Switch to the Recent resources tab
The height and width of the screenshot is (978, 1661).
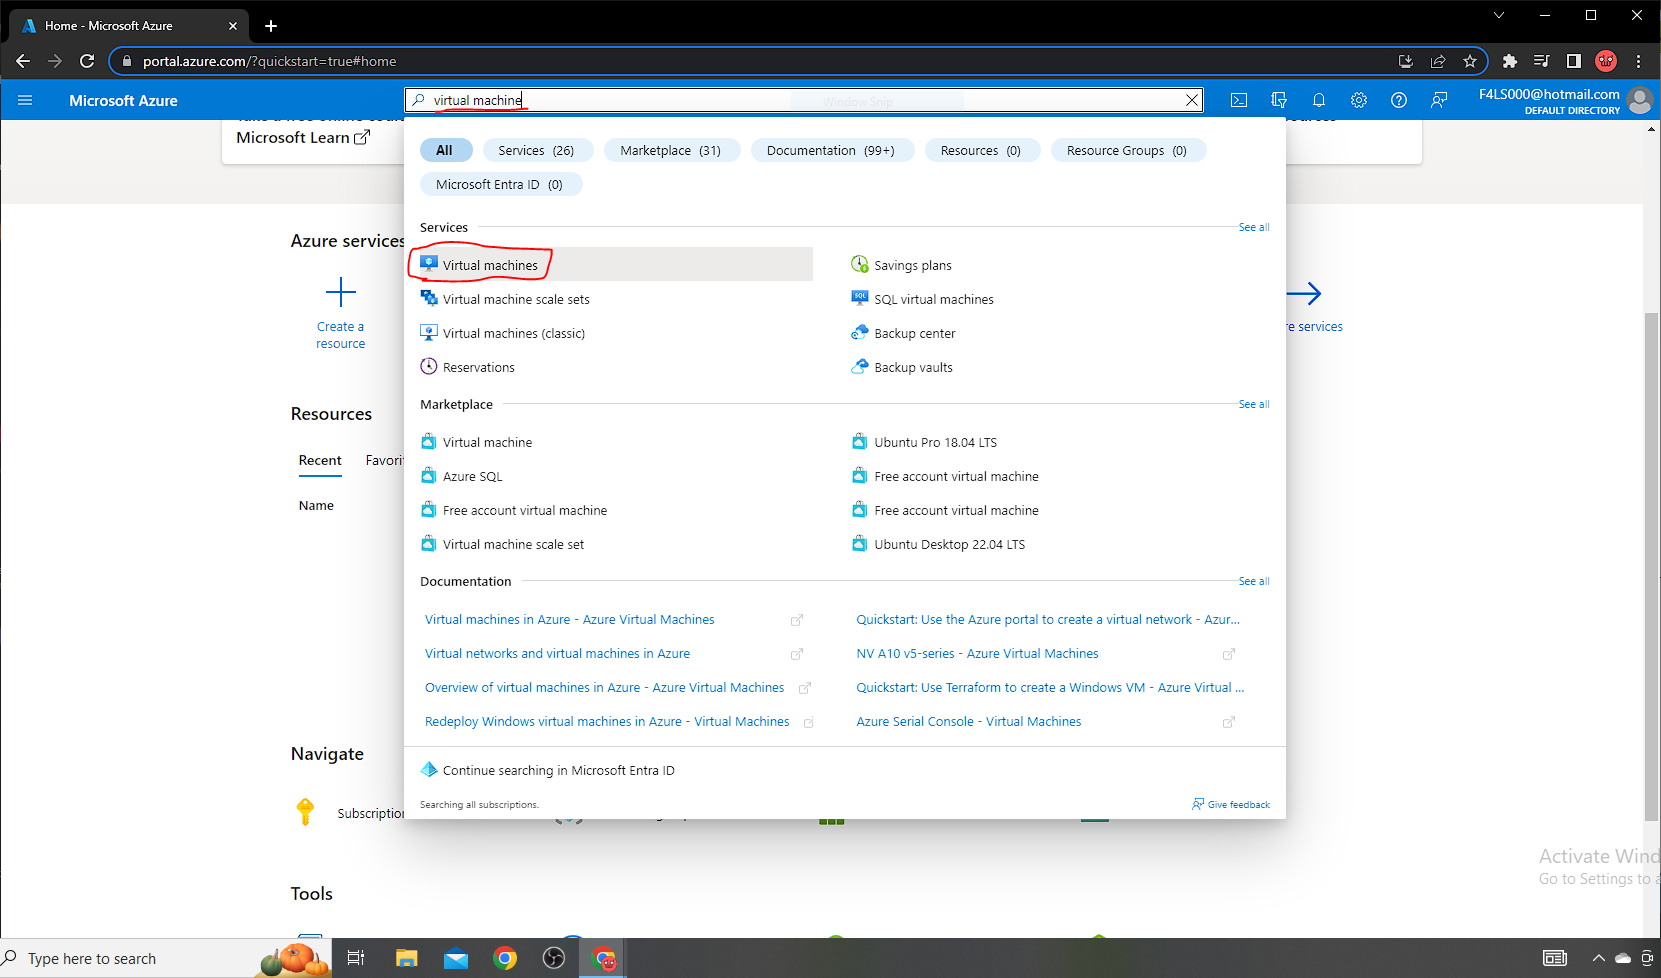click(x=320, y=460)
